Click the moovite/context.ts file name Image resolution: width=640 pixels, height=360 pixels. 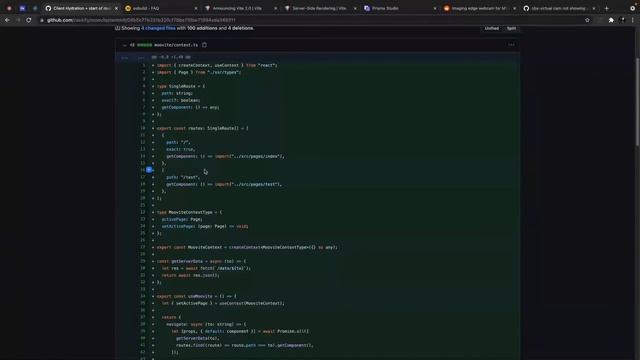point(176,45)
